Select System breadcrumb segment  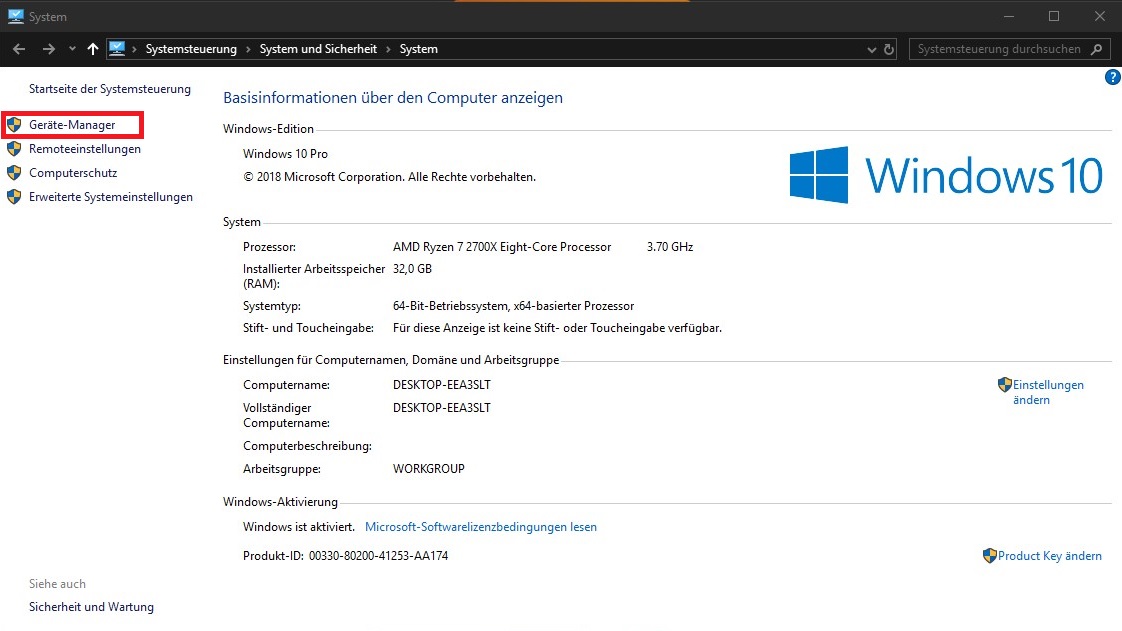[x=419, y=49]
